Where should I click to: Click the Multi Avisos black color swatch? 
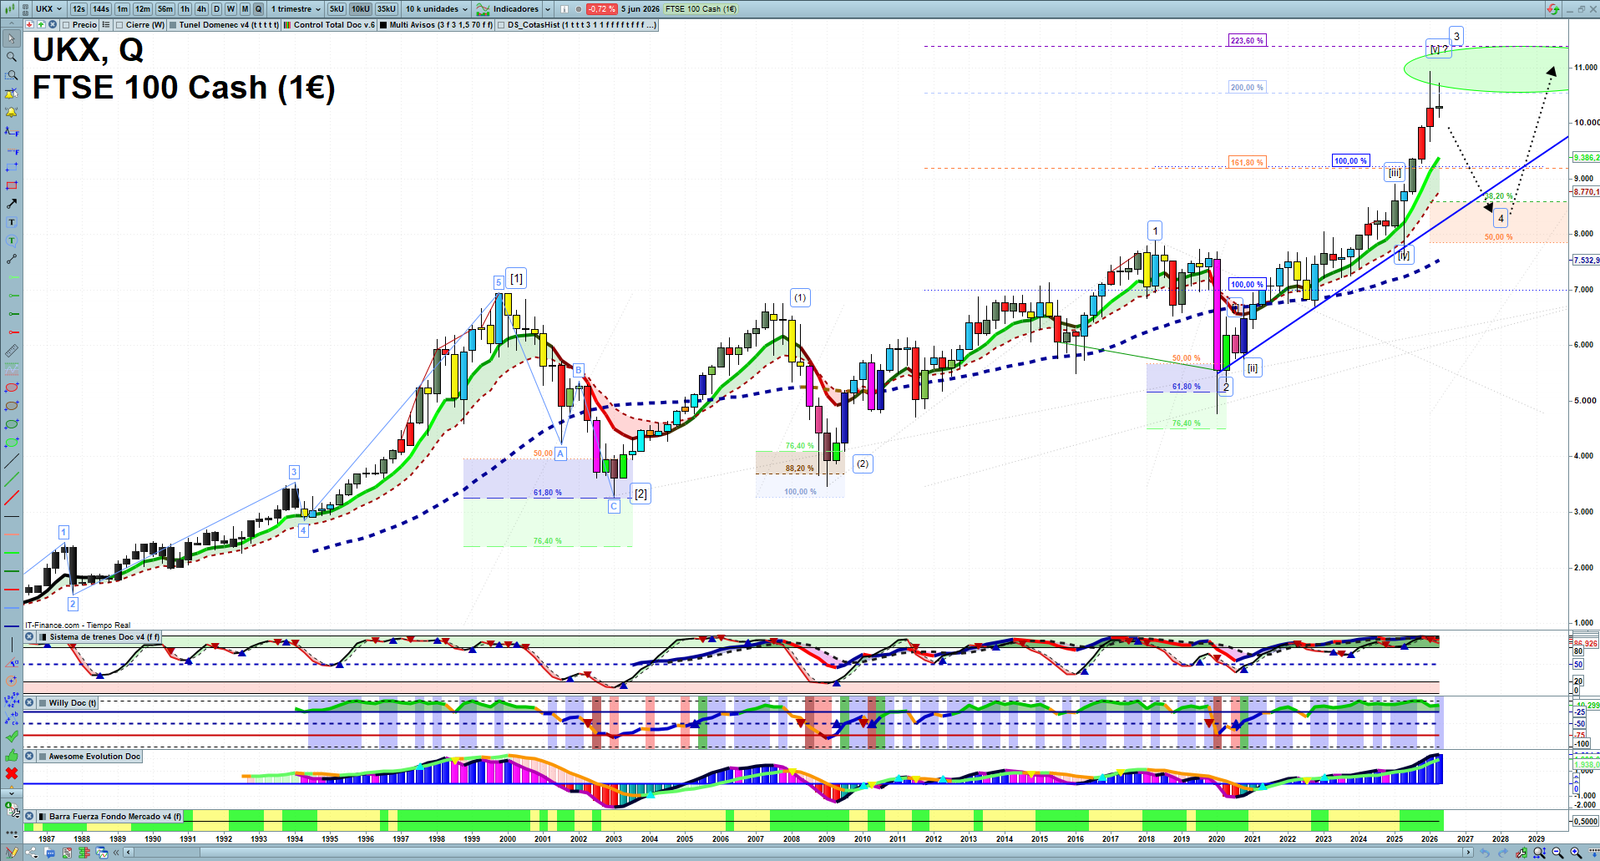tap(383, 25)
